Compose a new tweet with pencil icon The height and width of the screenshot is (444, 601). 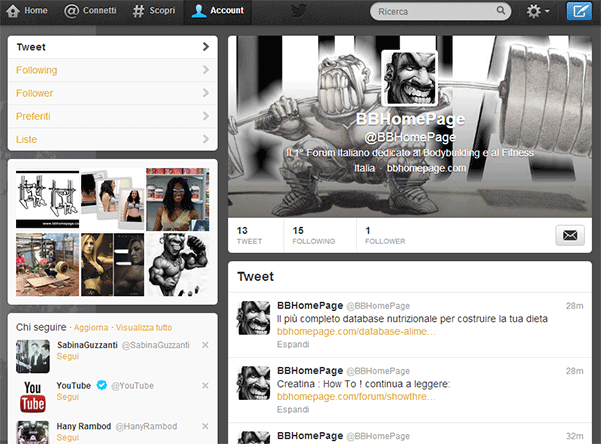click(x=579, y=11)
